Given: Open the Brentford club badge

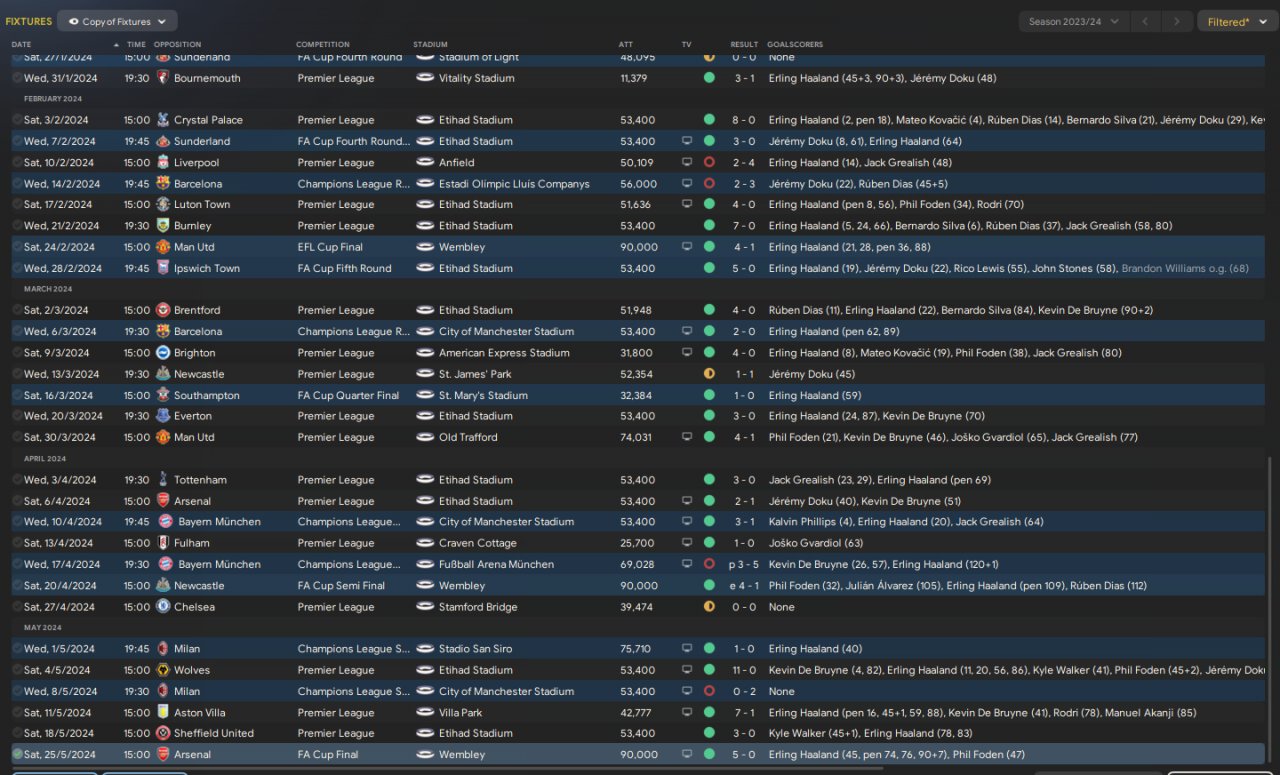Looking at the screenshot, I should coord(163,310).
